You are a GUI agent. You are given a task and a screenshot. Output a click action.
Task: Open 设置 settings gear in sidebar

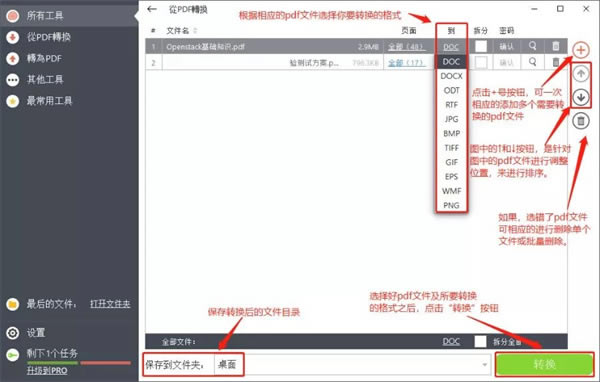(13, 333)
